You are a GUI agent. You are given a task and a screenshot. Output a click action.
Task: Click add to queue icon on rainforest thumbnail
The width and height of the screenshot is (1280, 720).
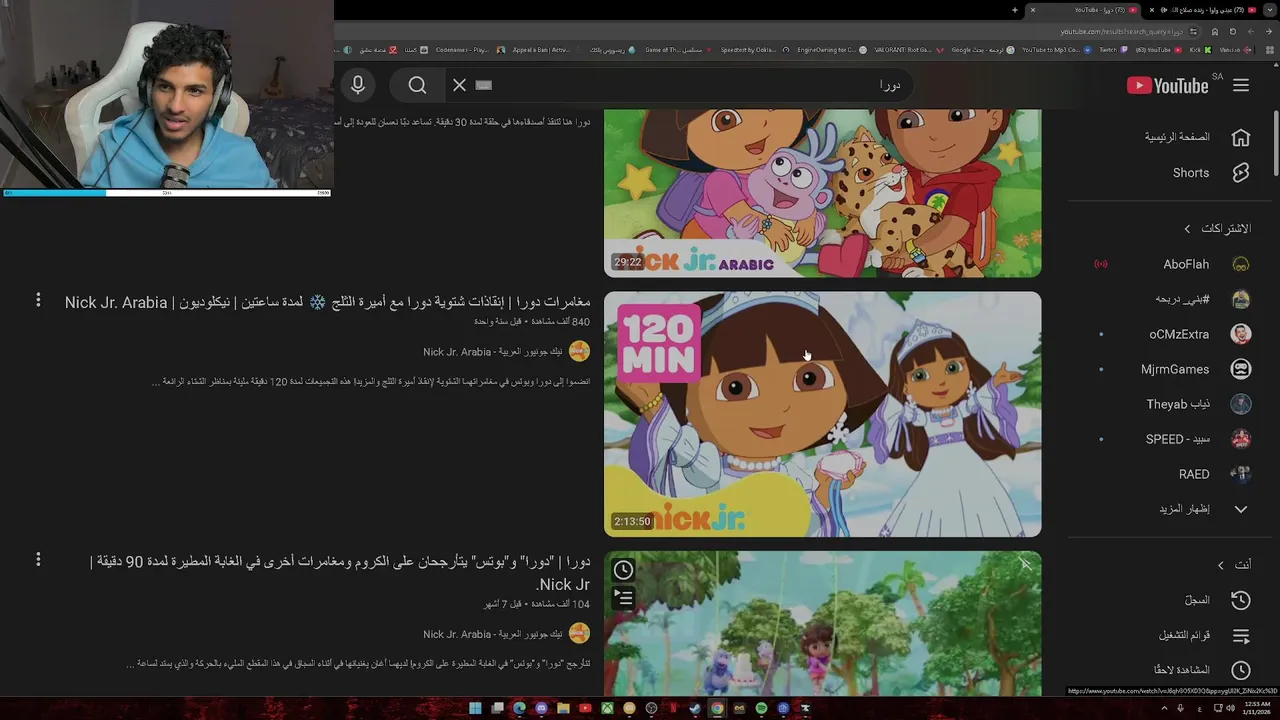pos(623,598)
